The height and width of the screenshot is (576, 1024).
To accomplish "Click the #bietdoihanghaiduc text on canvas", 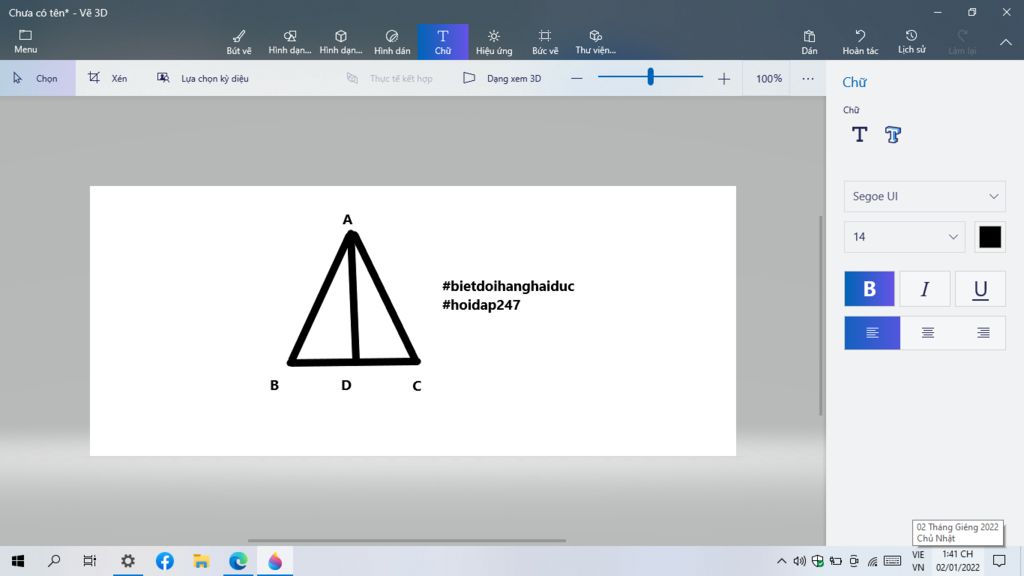I will (508, 286).
